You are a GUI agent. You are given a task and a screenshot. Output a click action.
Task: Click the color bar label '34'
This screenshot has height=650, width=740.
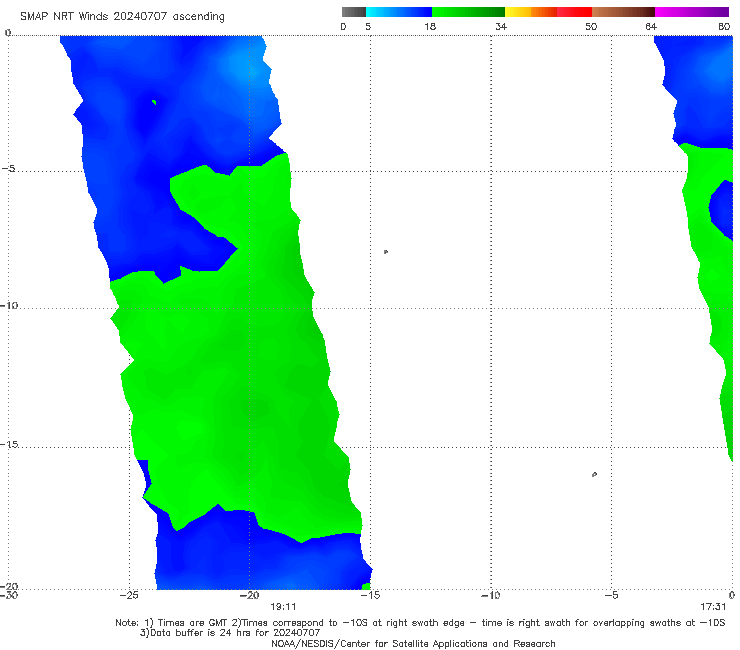point(501,27)
